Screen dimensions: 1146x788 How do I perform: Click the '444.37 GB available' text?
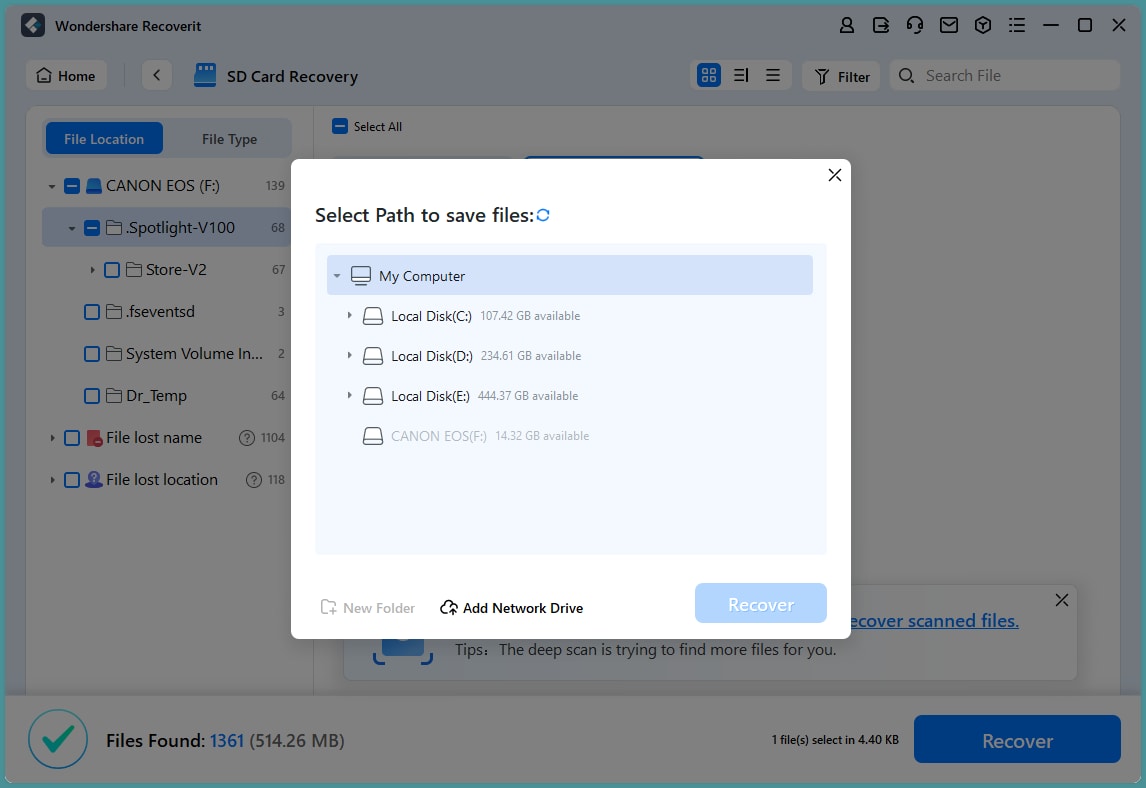528,396
